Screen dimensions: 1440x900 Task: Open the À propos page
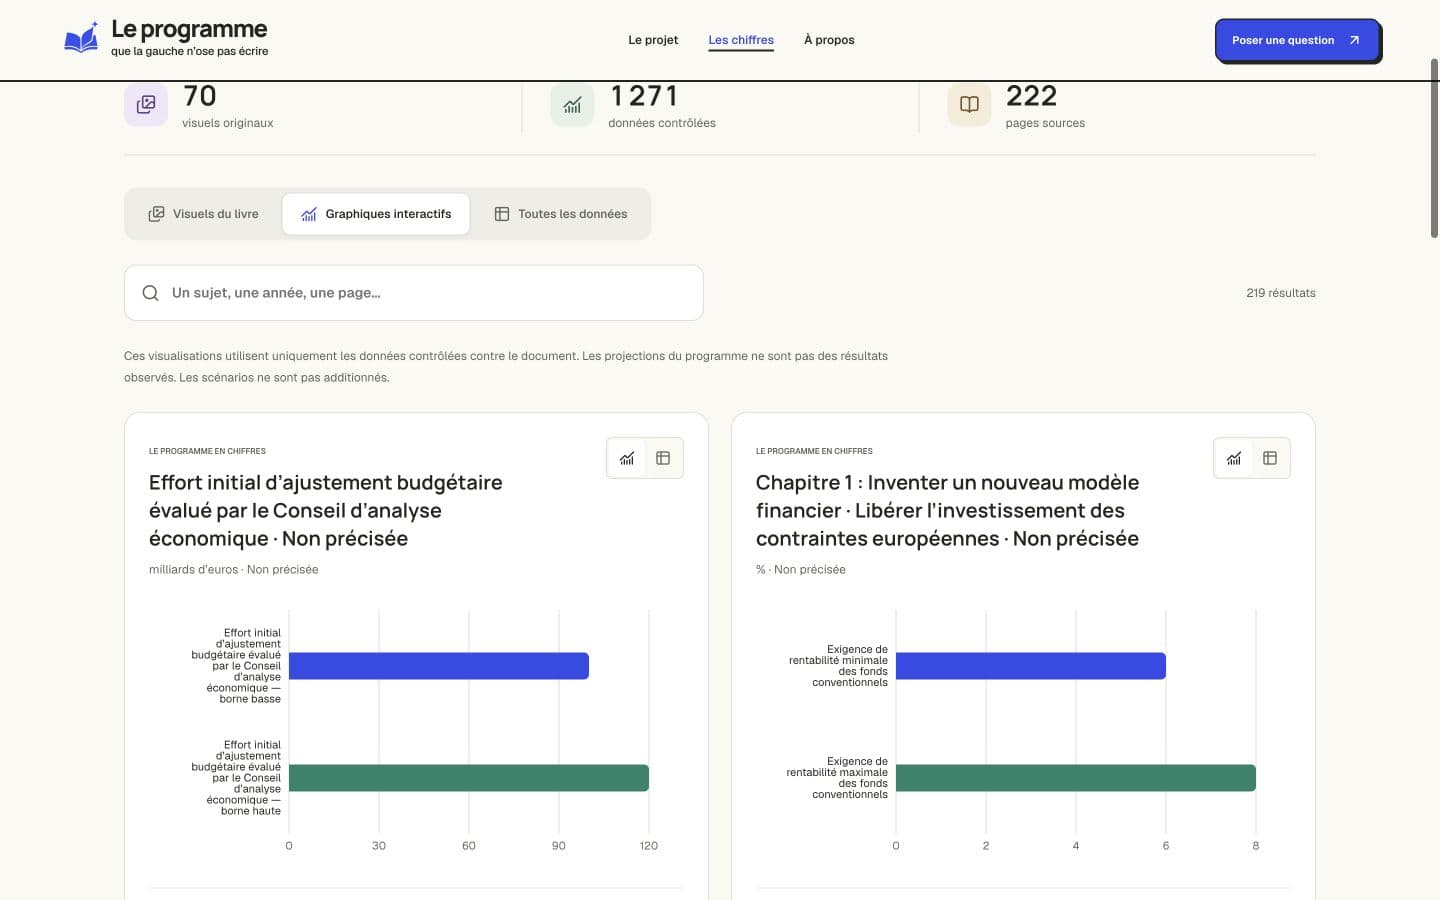coord(829,40)
